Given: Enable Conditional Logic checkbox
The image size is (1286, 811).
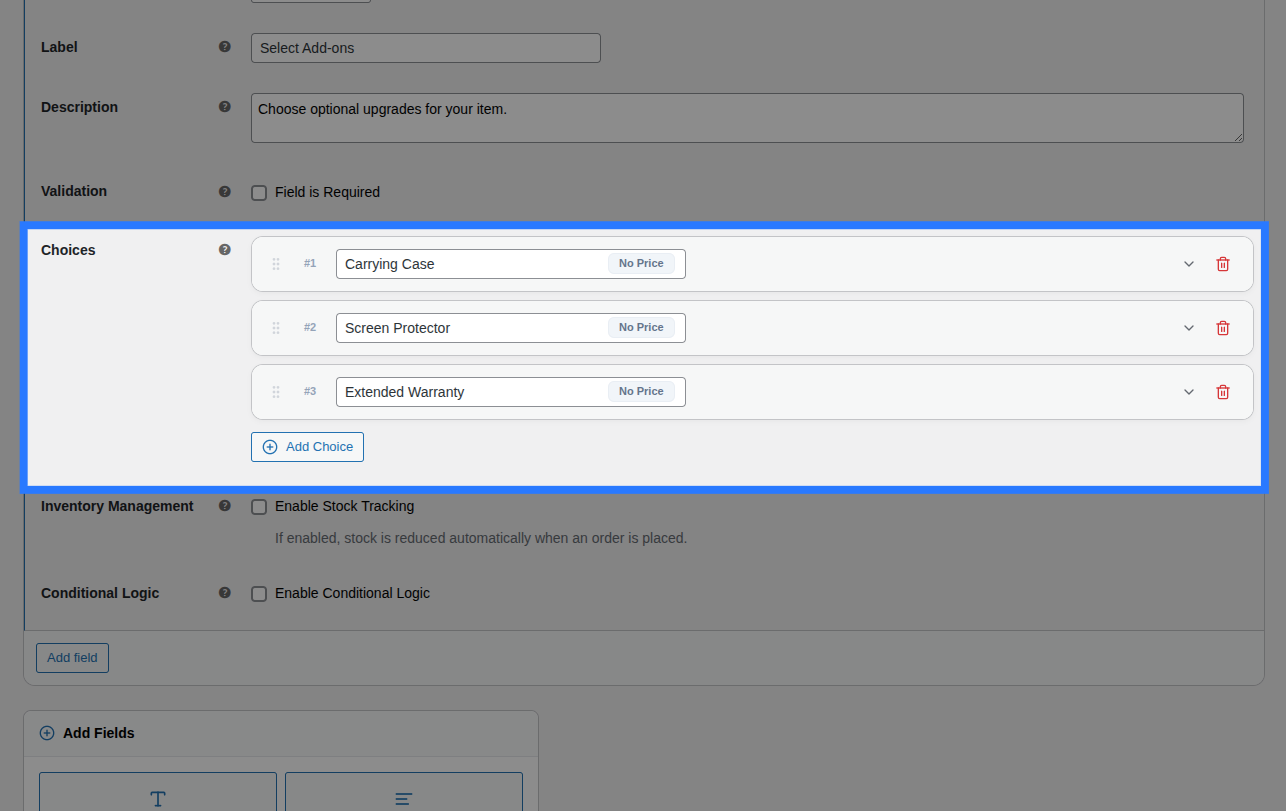Looking at the screenshot, I should coord(259,594).
